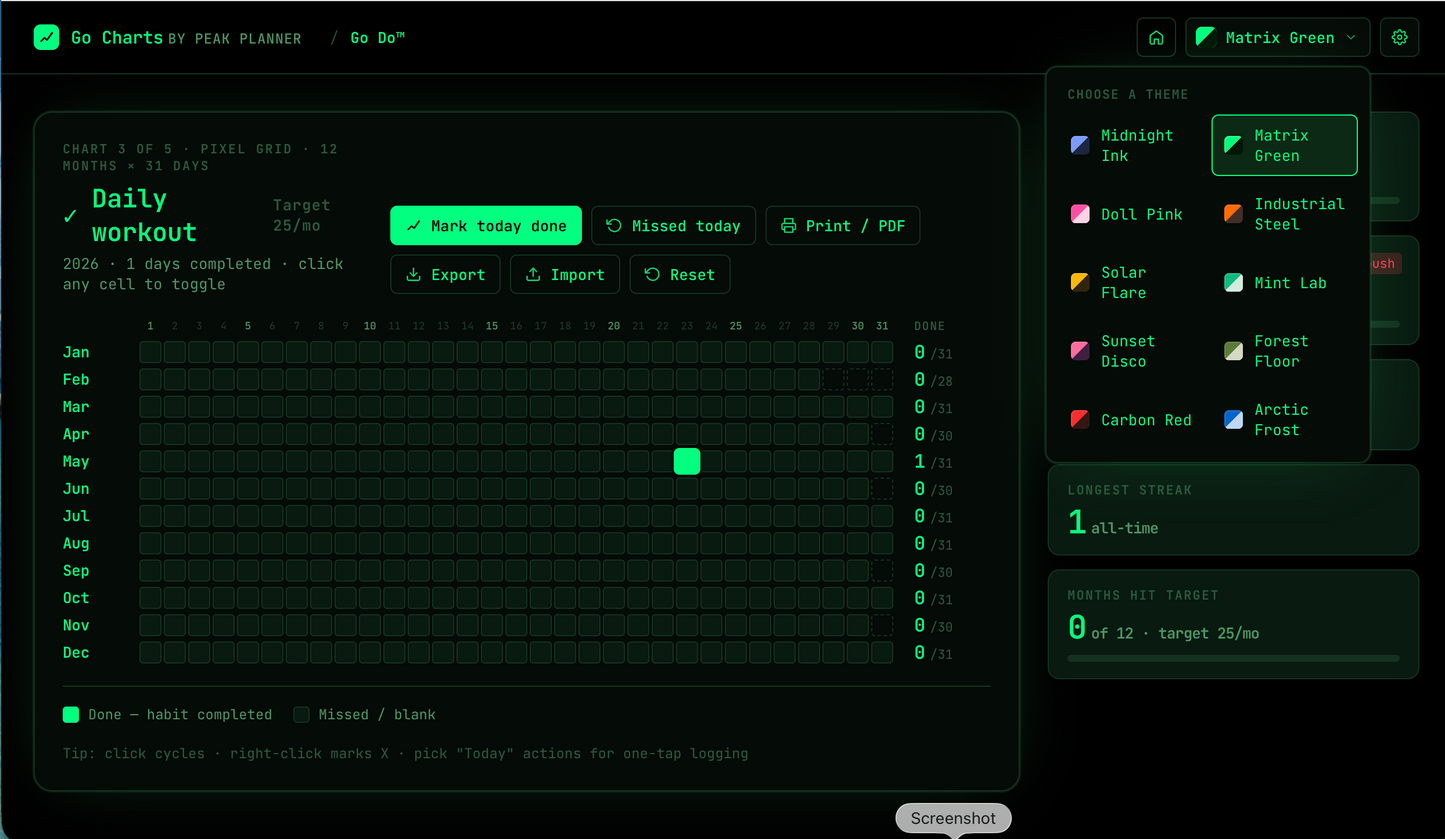
Task: Open the home icon button
Action: 1156,38
